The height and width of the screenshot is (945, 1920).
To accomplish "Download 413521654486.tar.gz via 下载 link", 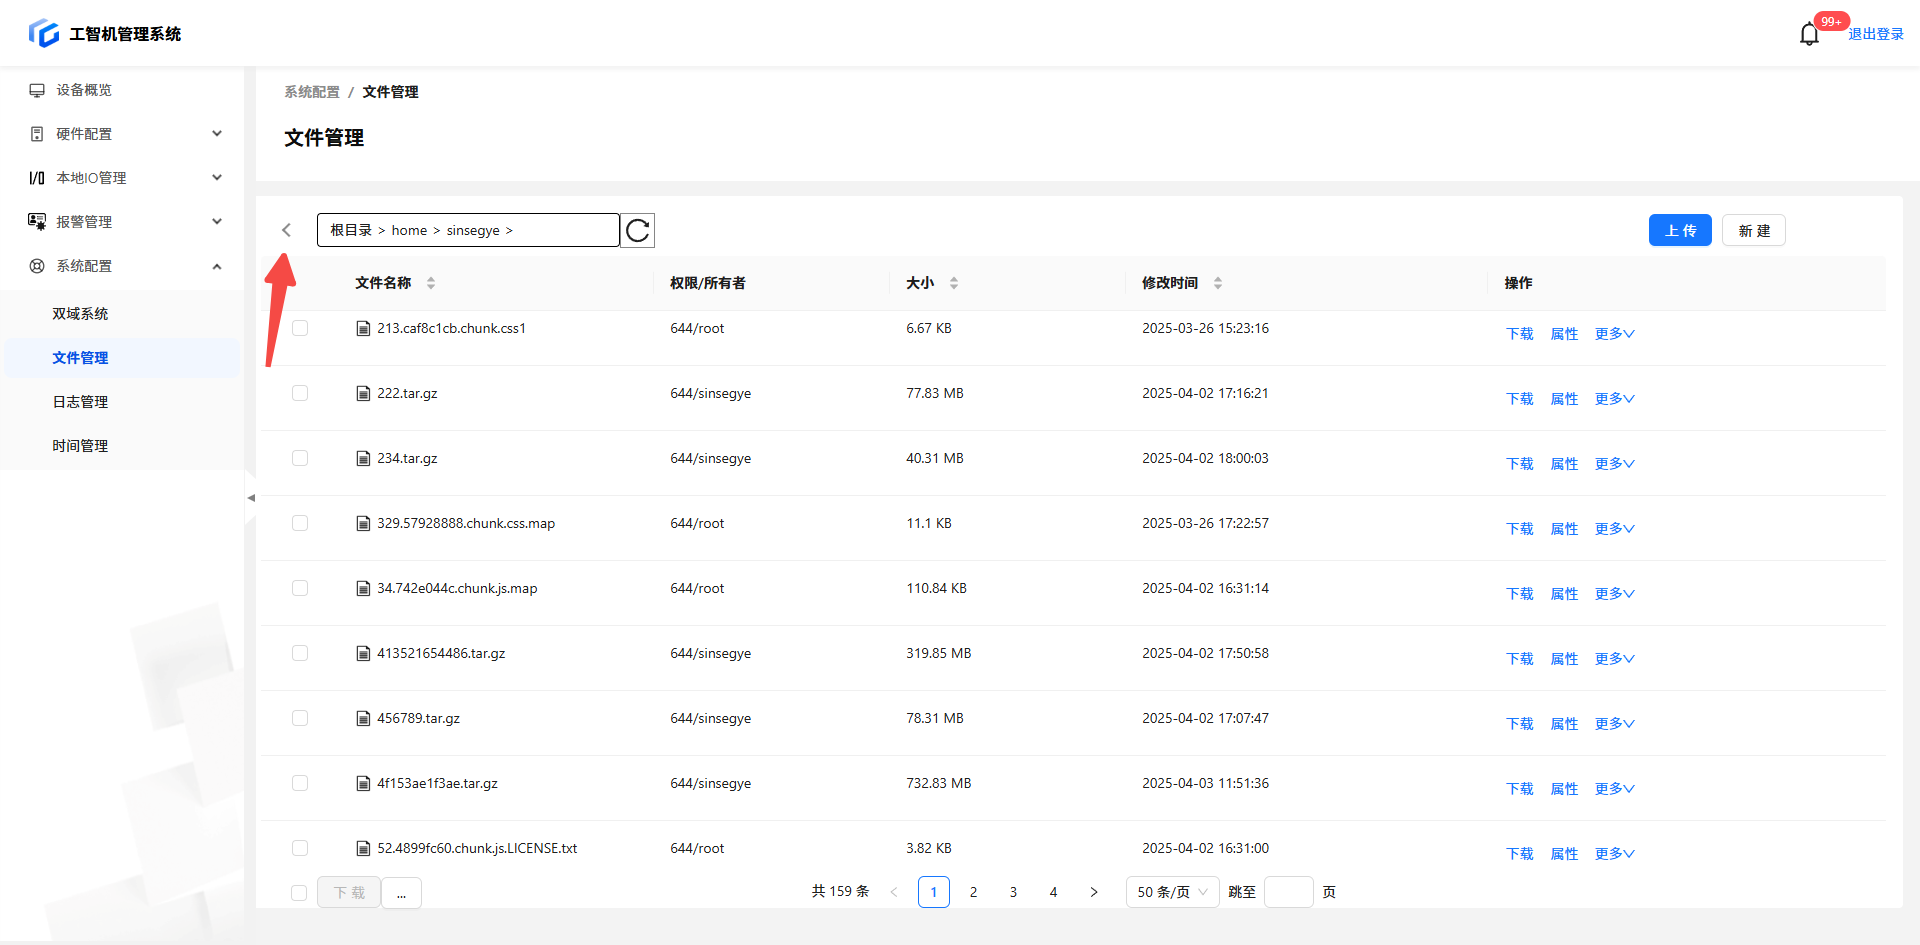I will click(1519, 659).
